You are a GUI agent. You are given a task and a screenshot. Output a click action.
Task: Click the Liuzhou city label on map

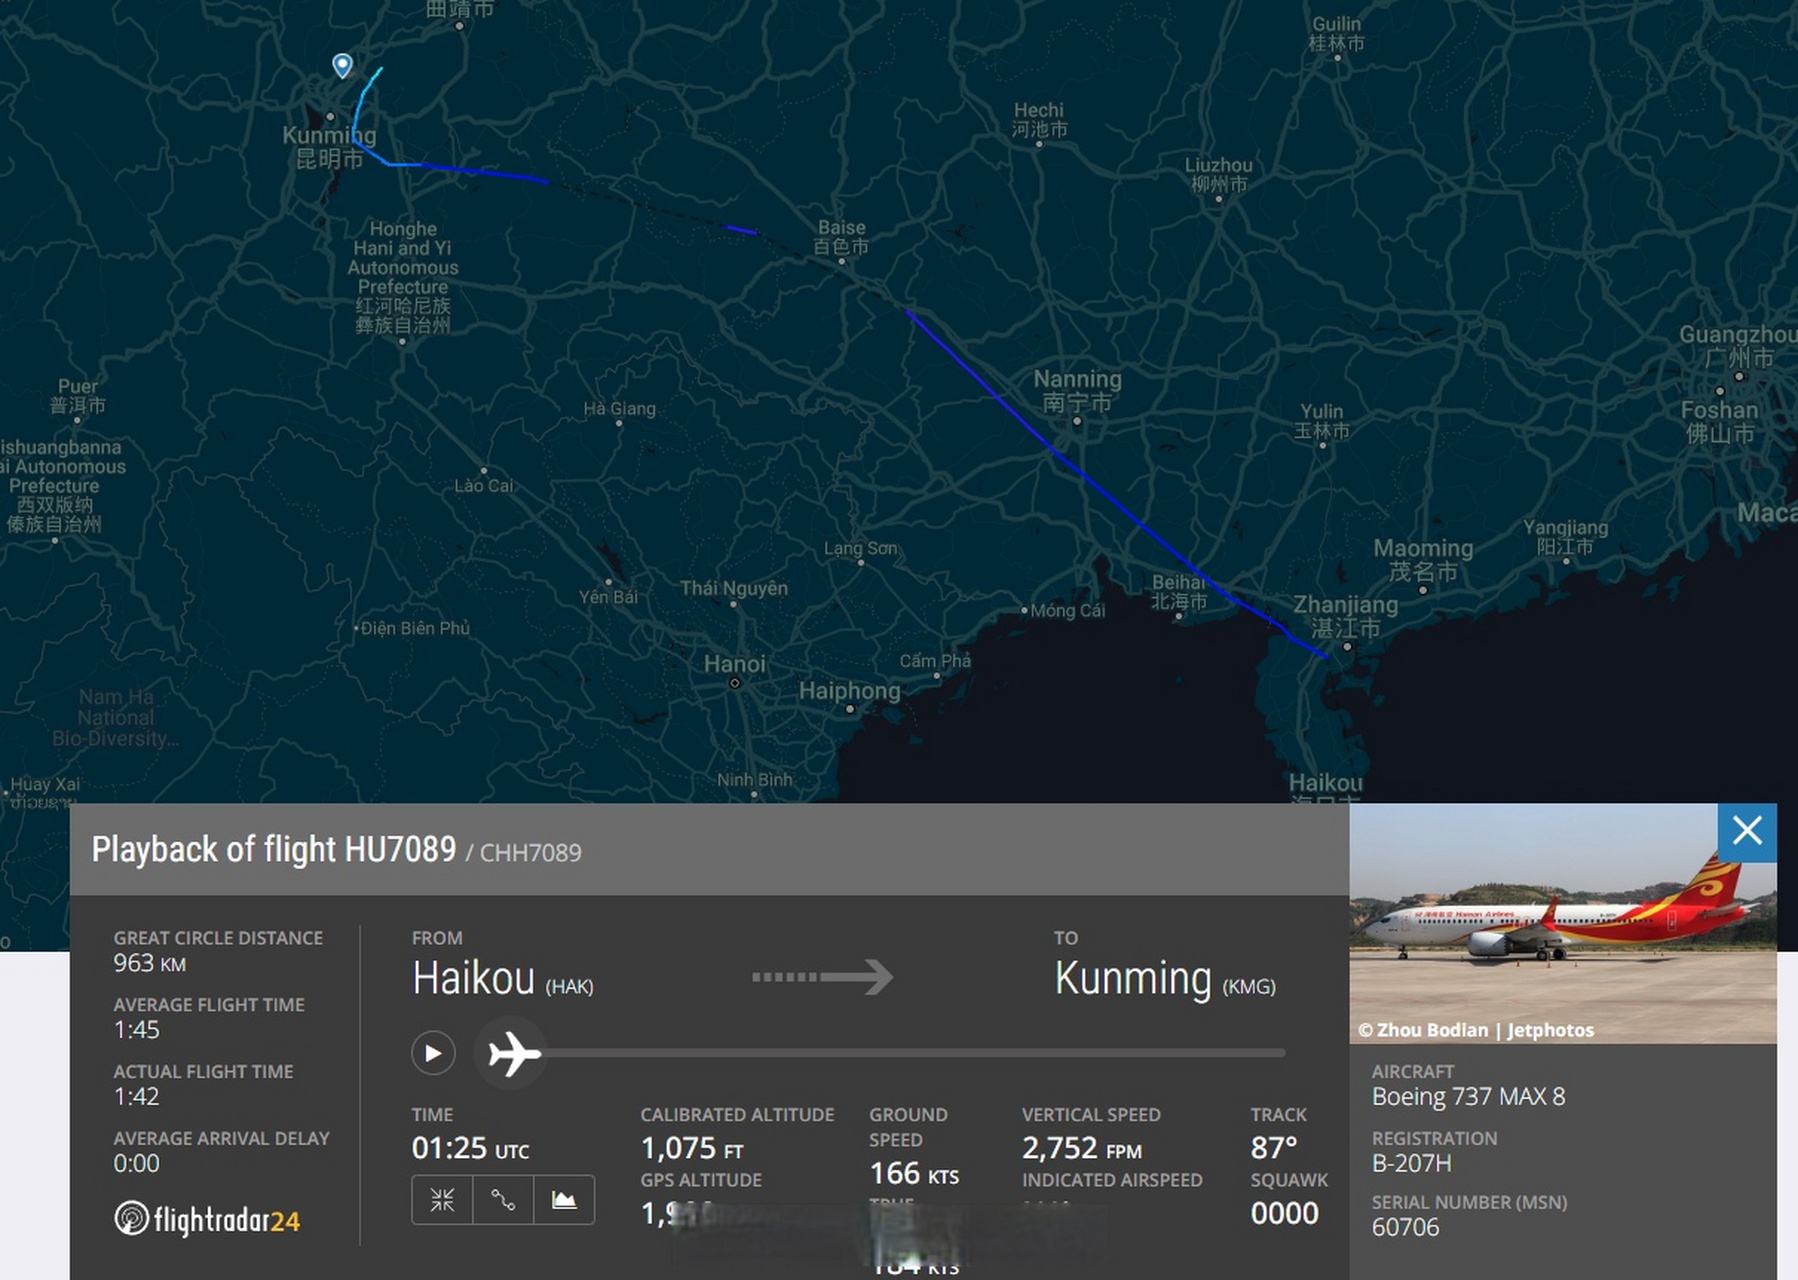[x=1218, y=174]
